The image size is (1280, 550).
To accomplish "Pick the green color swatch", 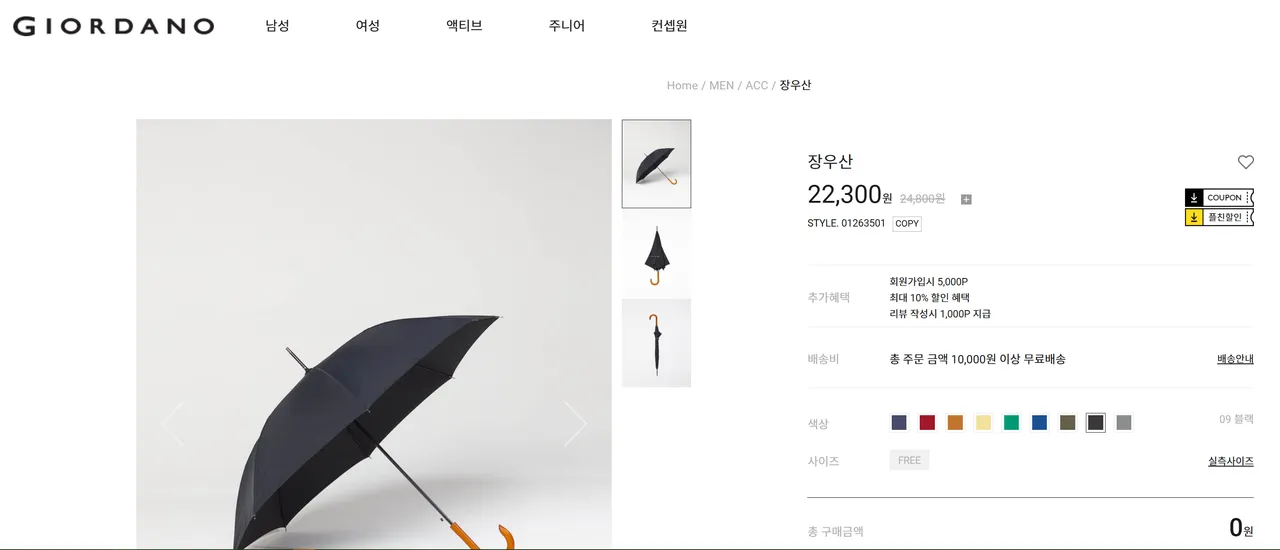I will click(1011, 423).
